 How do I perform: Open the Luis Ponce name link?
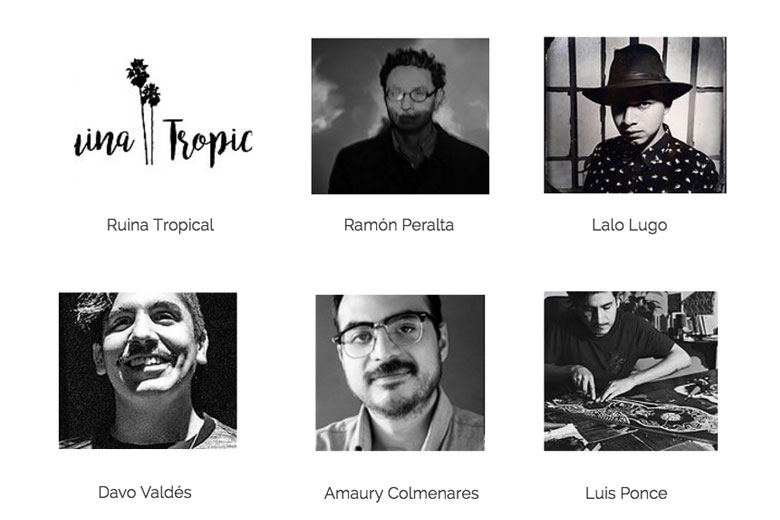626,494
